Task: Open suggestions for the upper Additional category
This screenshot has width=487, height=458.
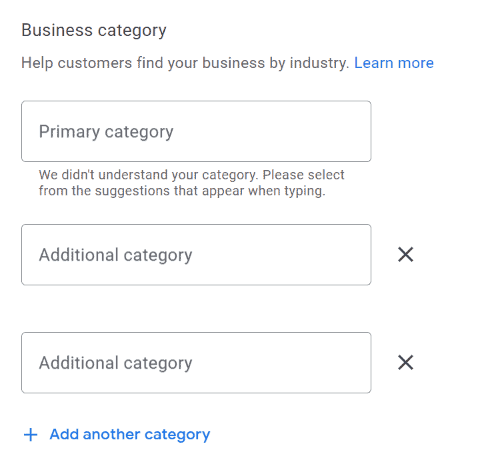Action: click(196, 255)
